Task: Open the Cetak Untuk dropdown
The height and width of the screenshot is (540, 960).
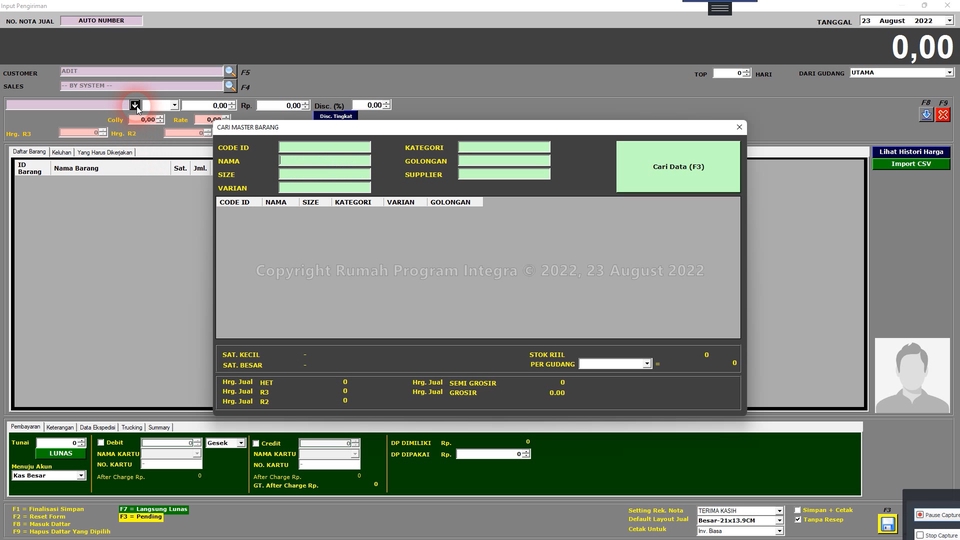Action: [779, 531]
